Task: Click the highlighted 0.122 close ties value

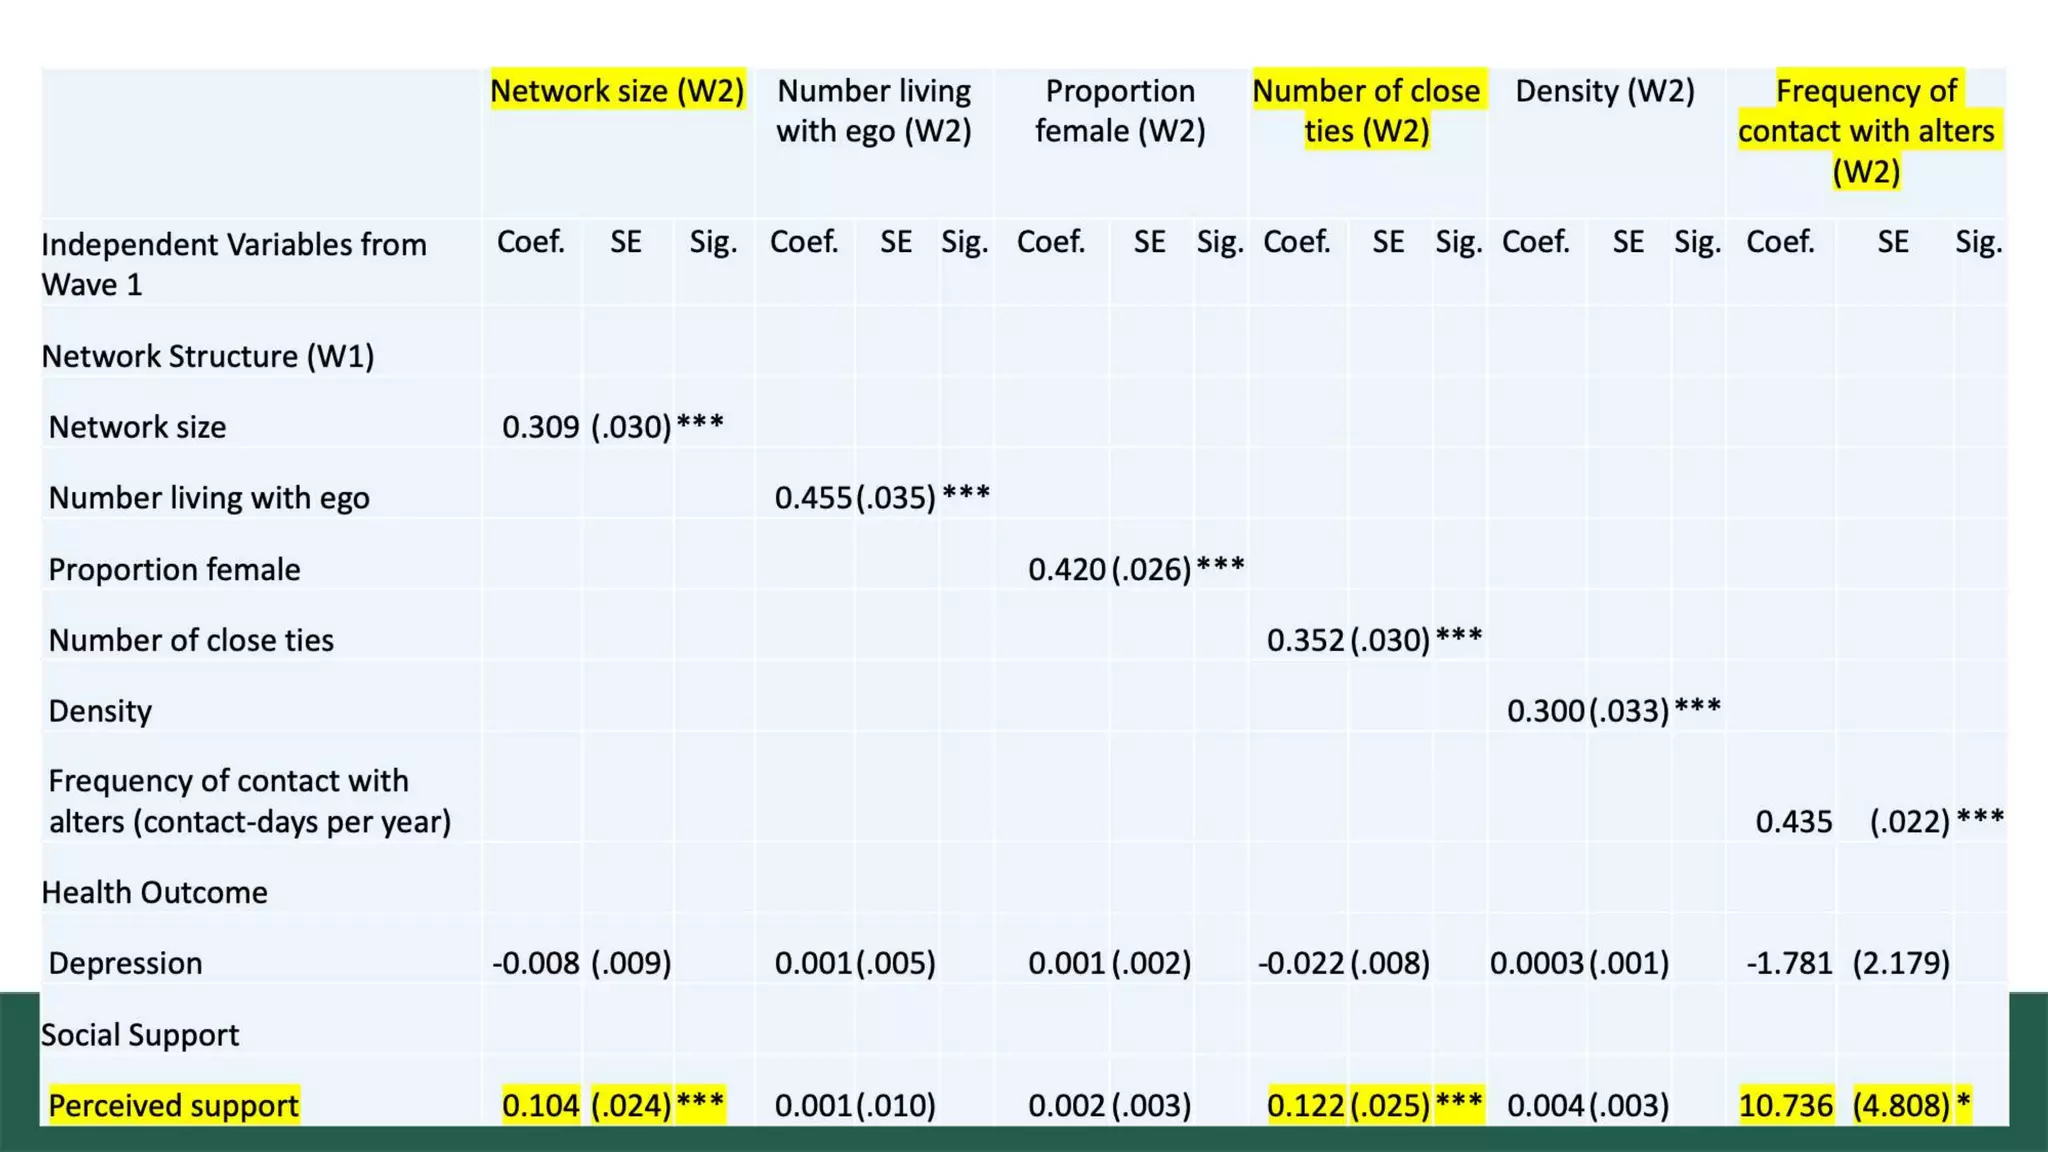Action: click(x=1305, y=1105)
